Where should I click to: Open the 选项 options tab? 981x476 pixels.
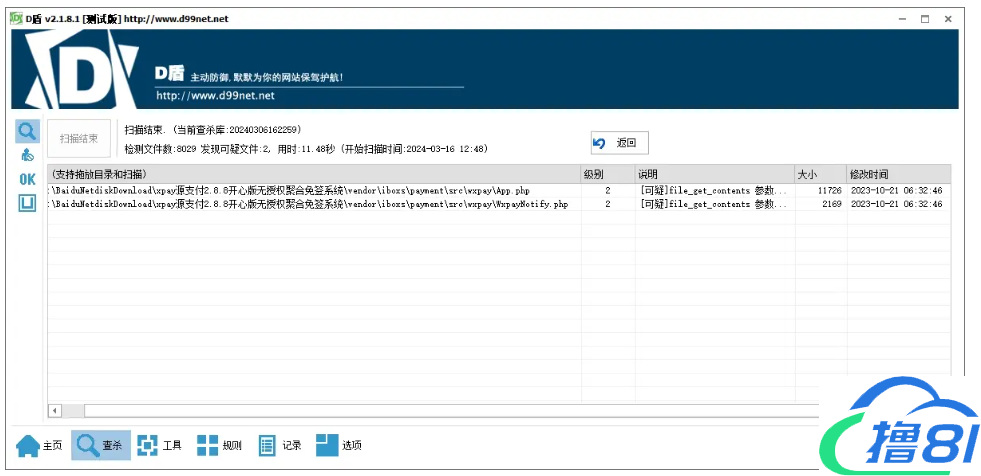point(339,445)
